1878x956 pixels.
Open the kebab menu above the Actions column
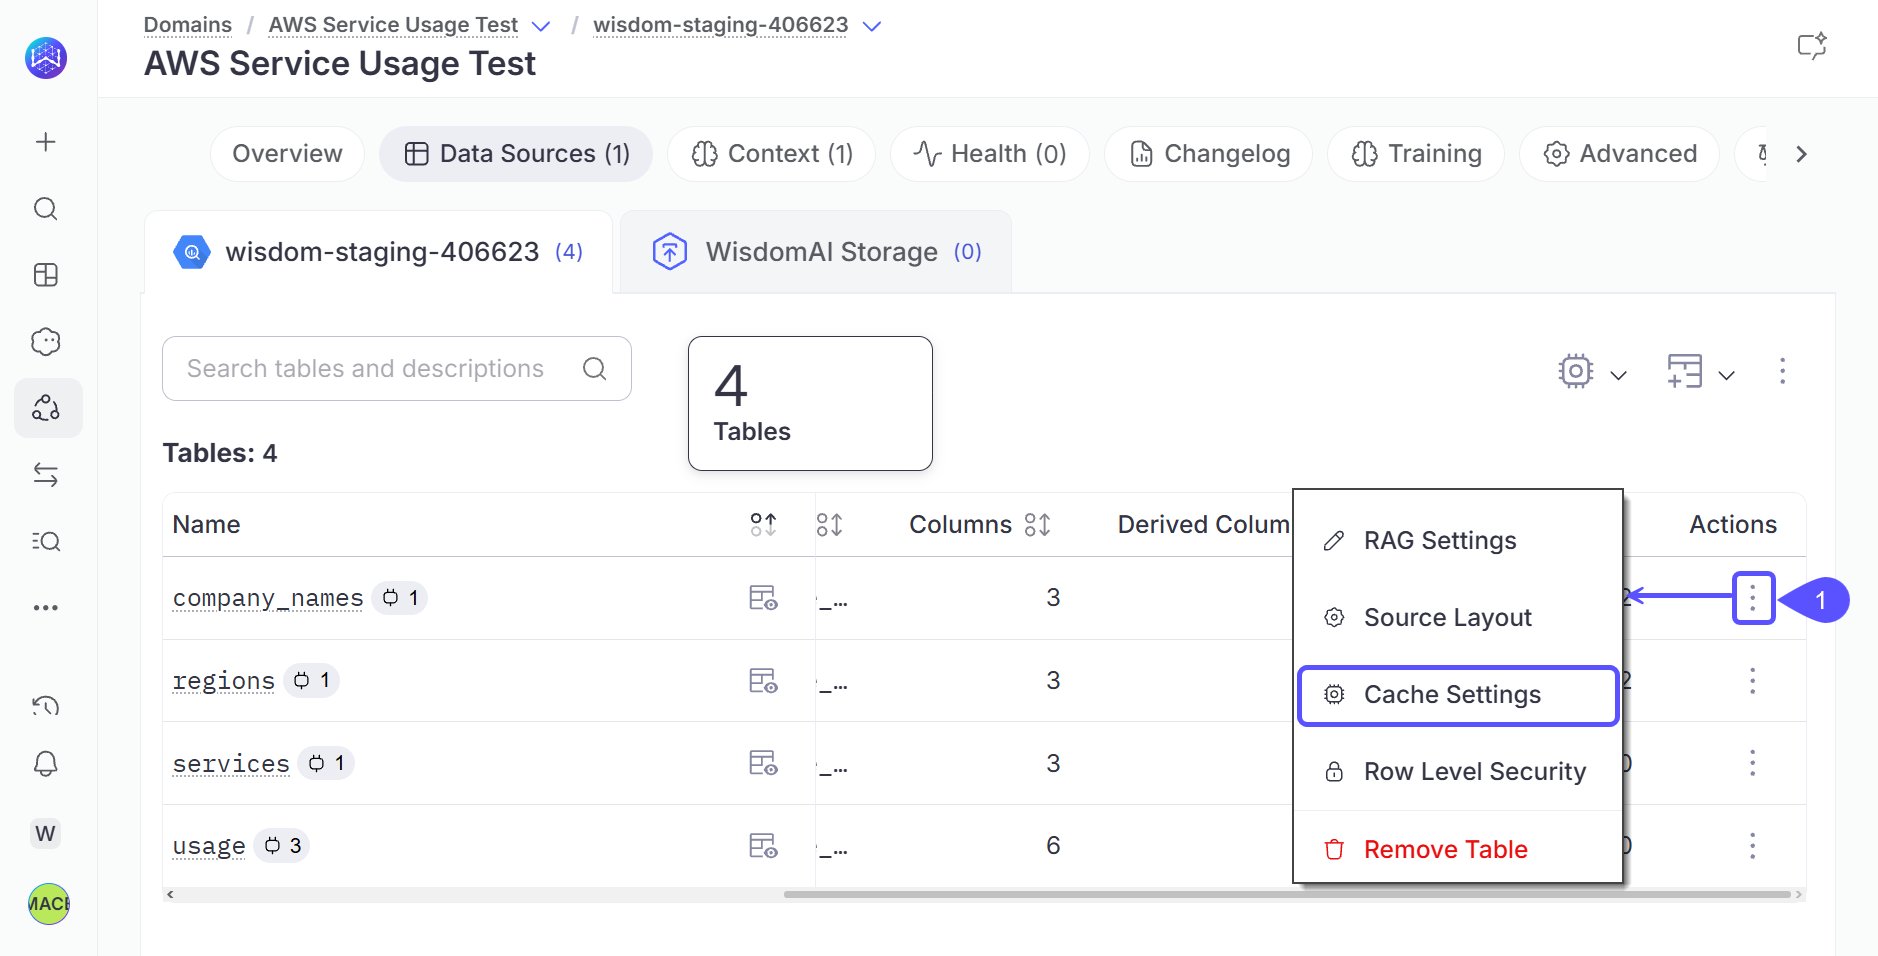coord(1782,371)
